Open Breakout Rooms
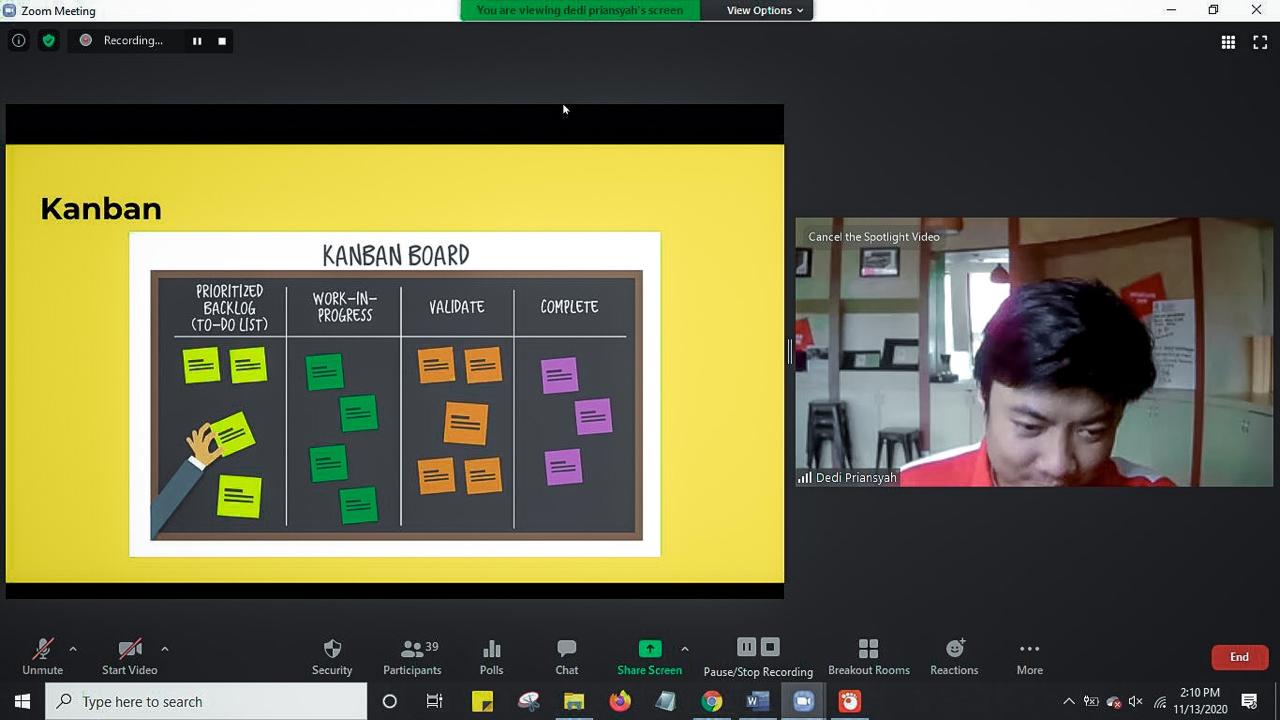 click(868, 656)
